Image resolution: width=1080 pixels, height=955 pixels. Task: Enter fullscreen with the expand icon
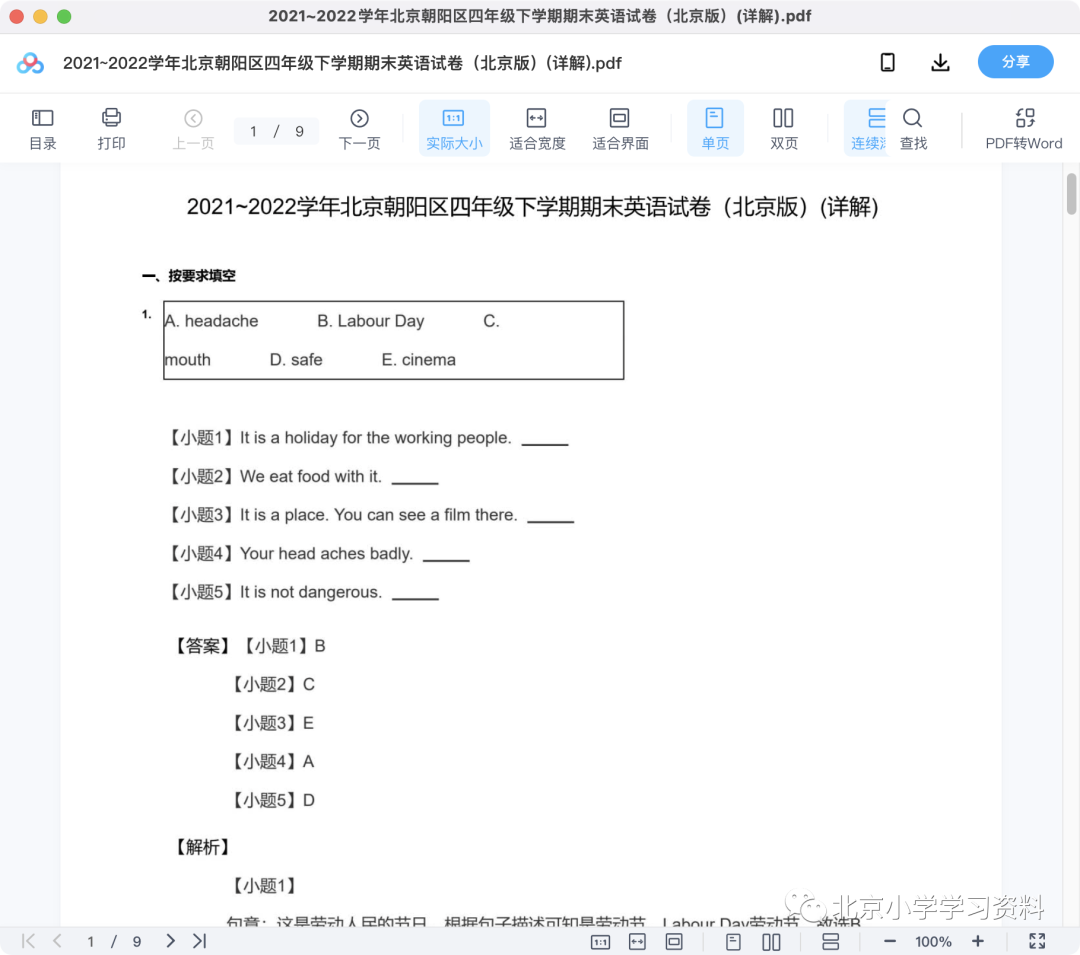click(x=1037, y=941)
